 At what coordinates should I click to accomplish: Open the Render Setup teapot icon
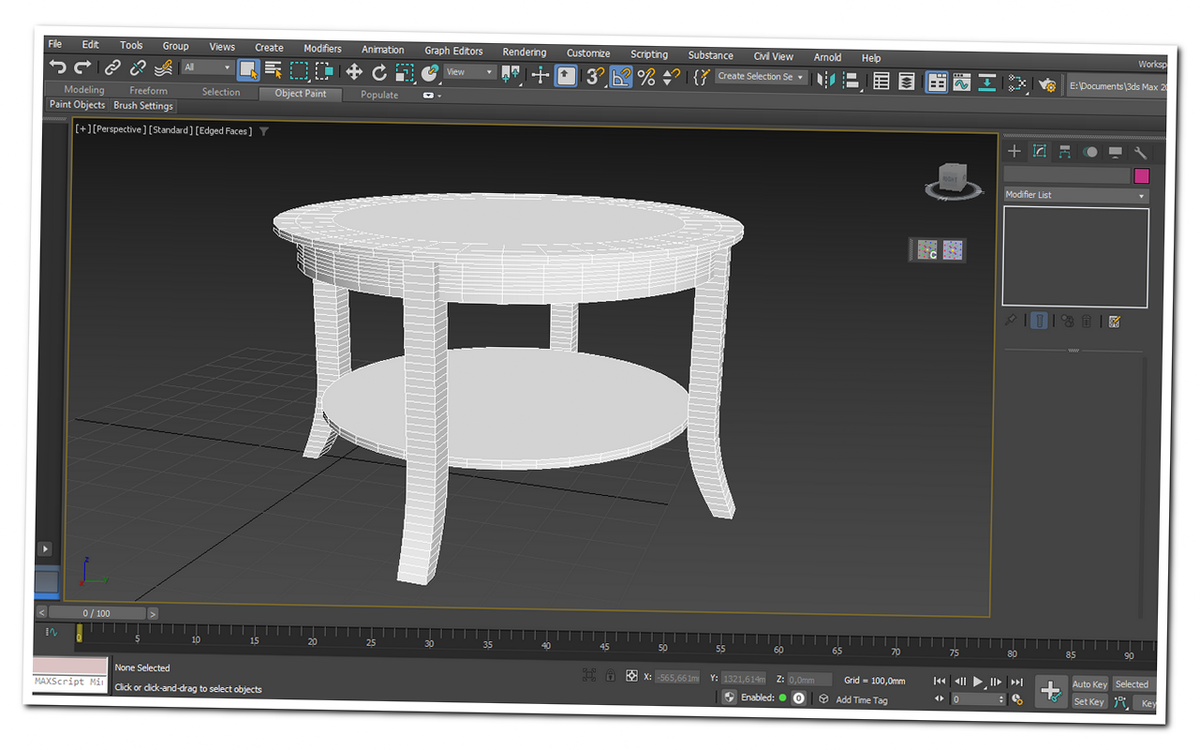(x=1047, y=84)
